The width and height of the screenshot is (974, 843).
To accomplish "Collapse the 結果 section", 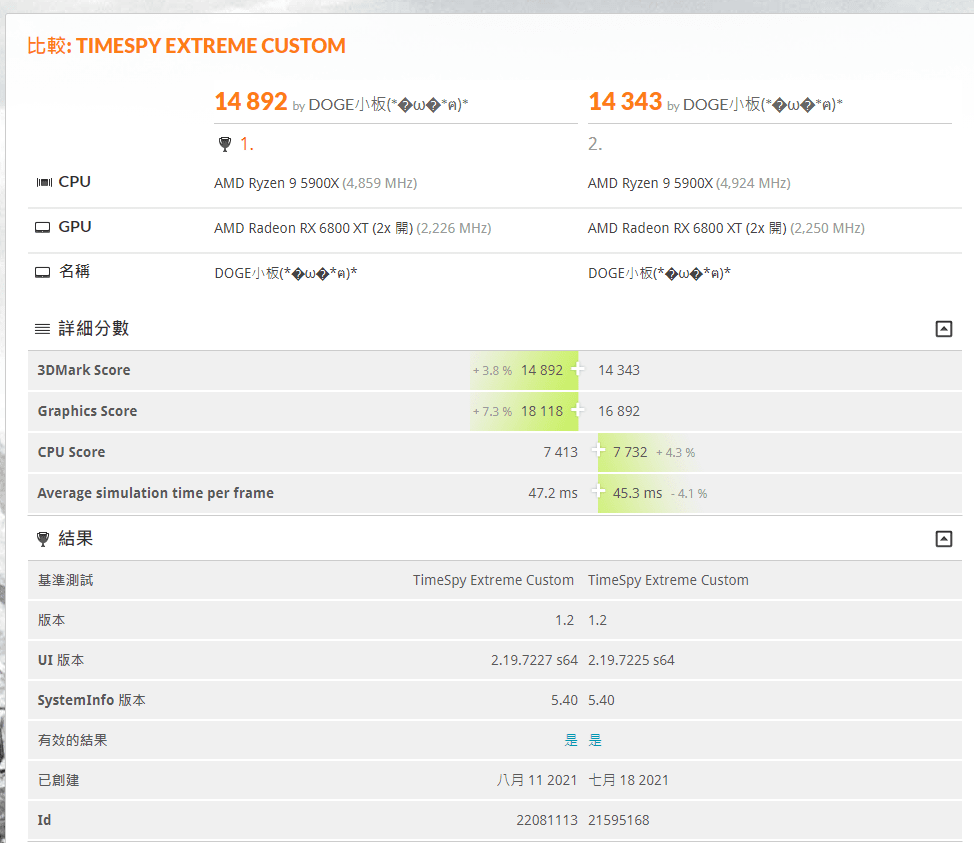I will (943, 539).
